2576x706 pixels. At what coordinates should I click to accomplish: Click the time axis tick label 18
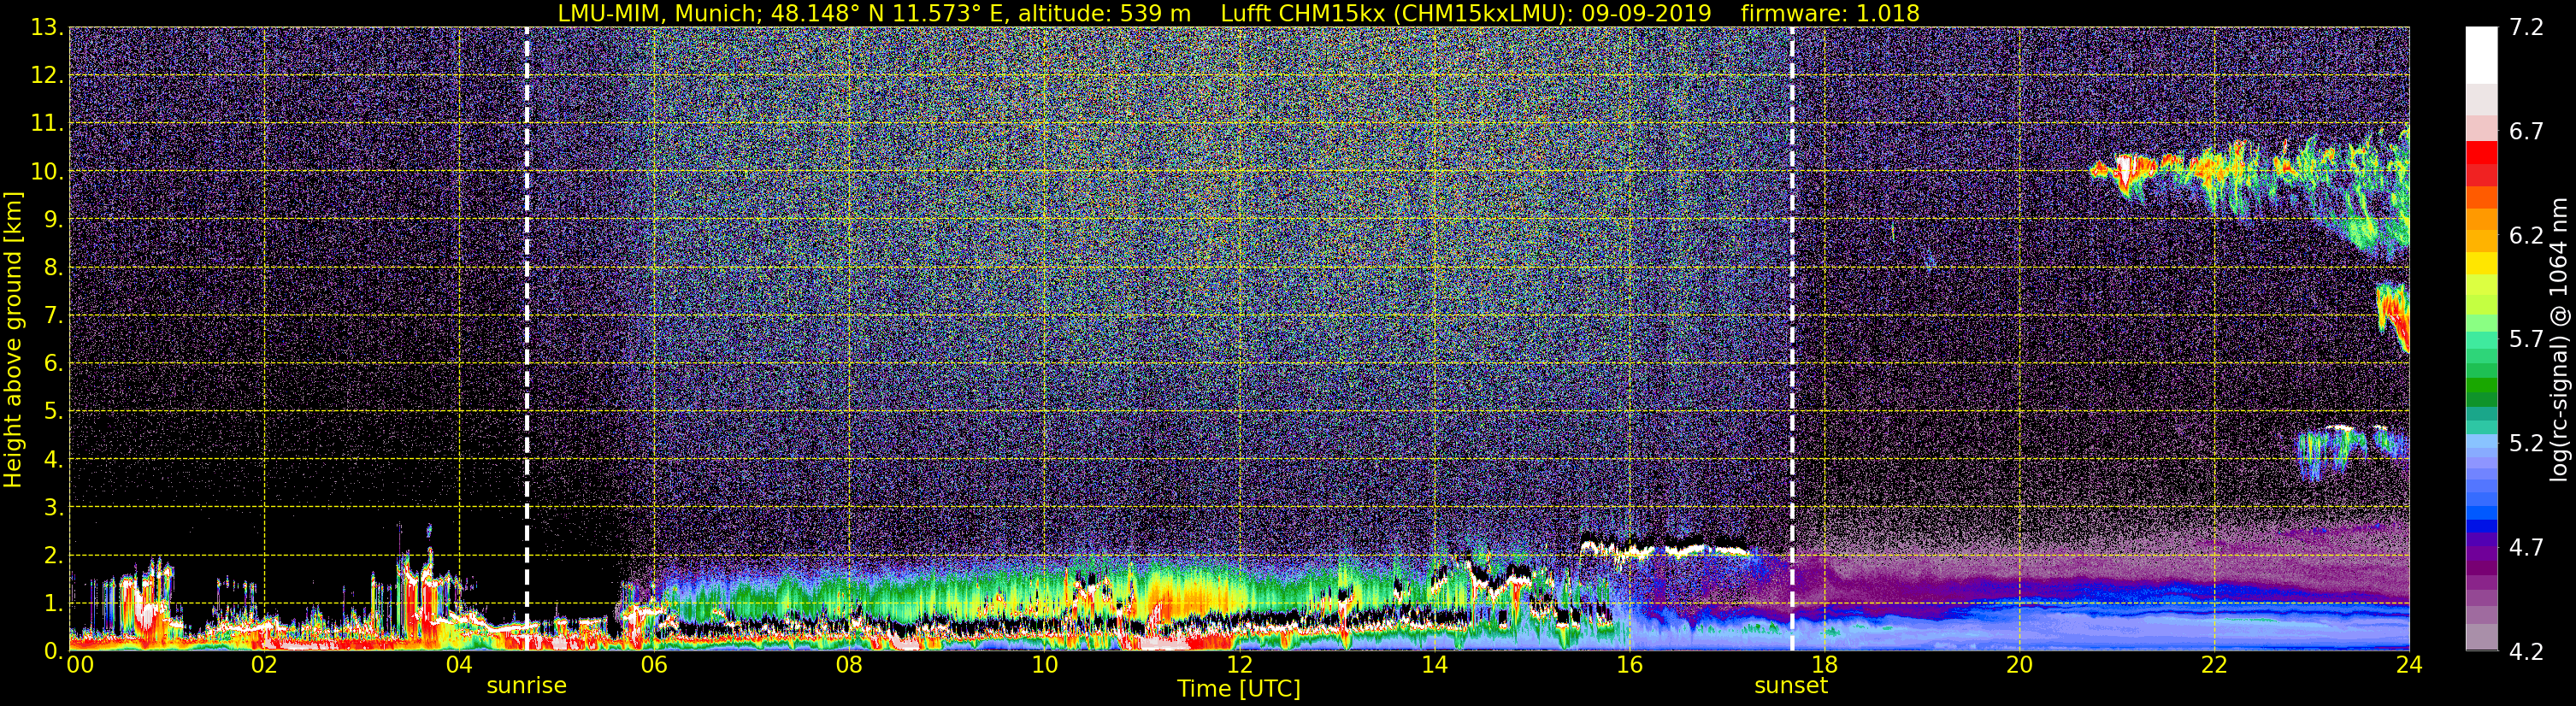(1824, 665)
